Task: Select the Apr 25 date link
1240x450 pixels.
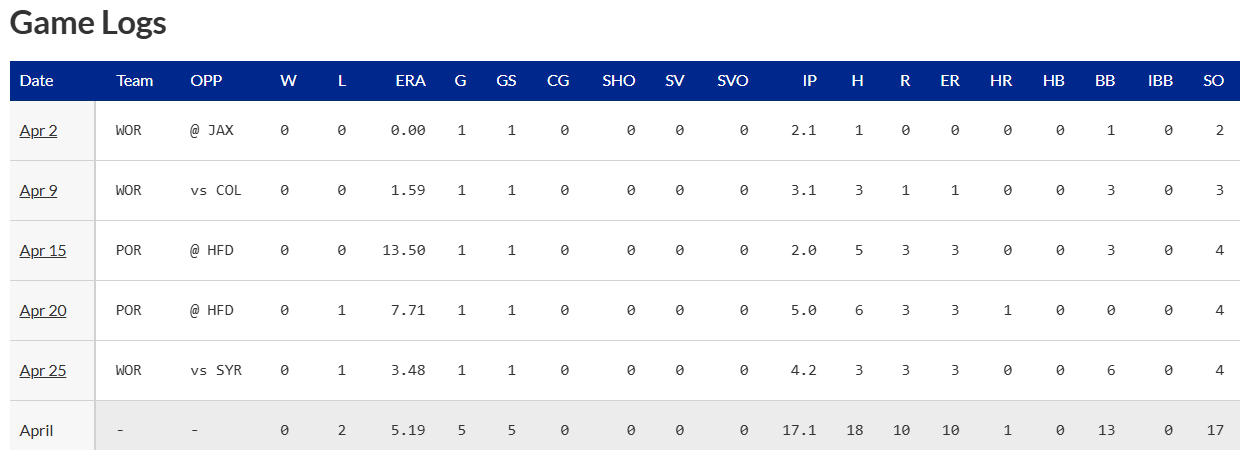Action: [x=43, y=370]
